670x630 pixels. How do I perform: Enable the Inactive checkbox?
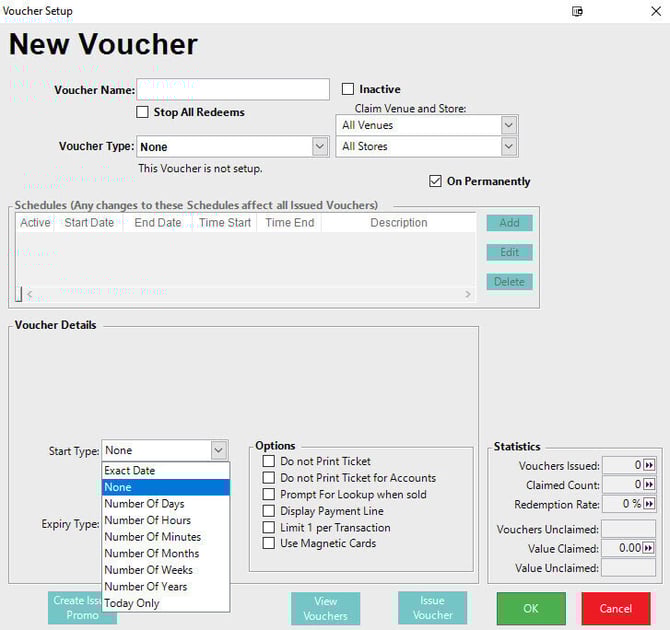pyautogui.click(x=348, y=89)
